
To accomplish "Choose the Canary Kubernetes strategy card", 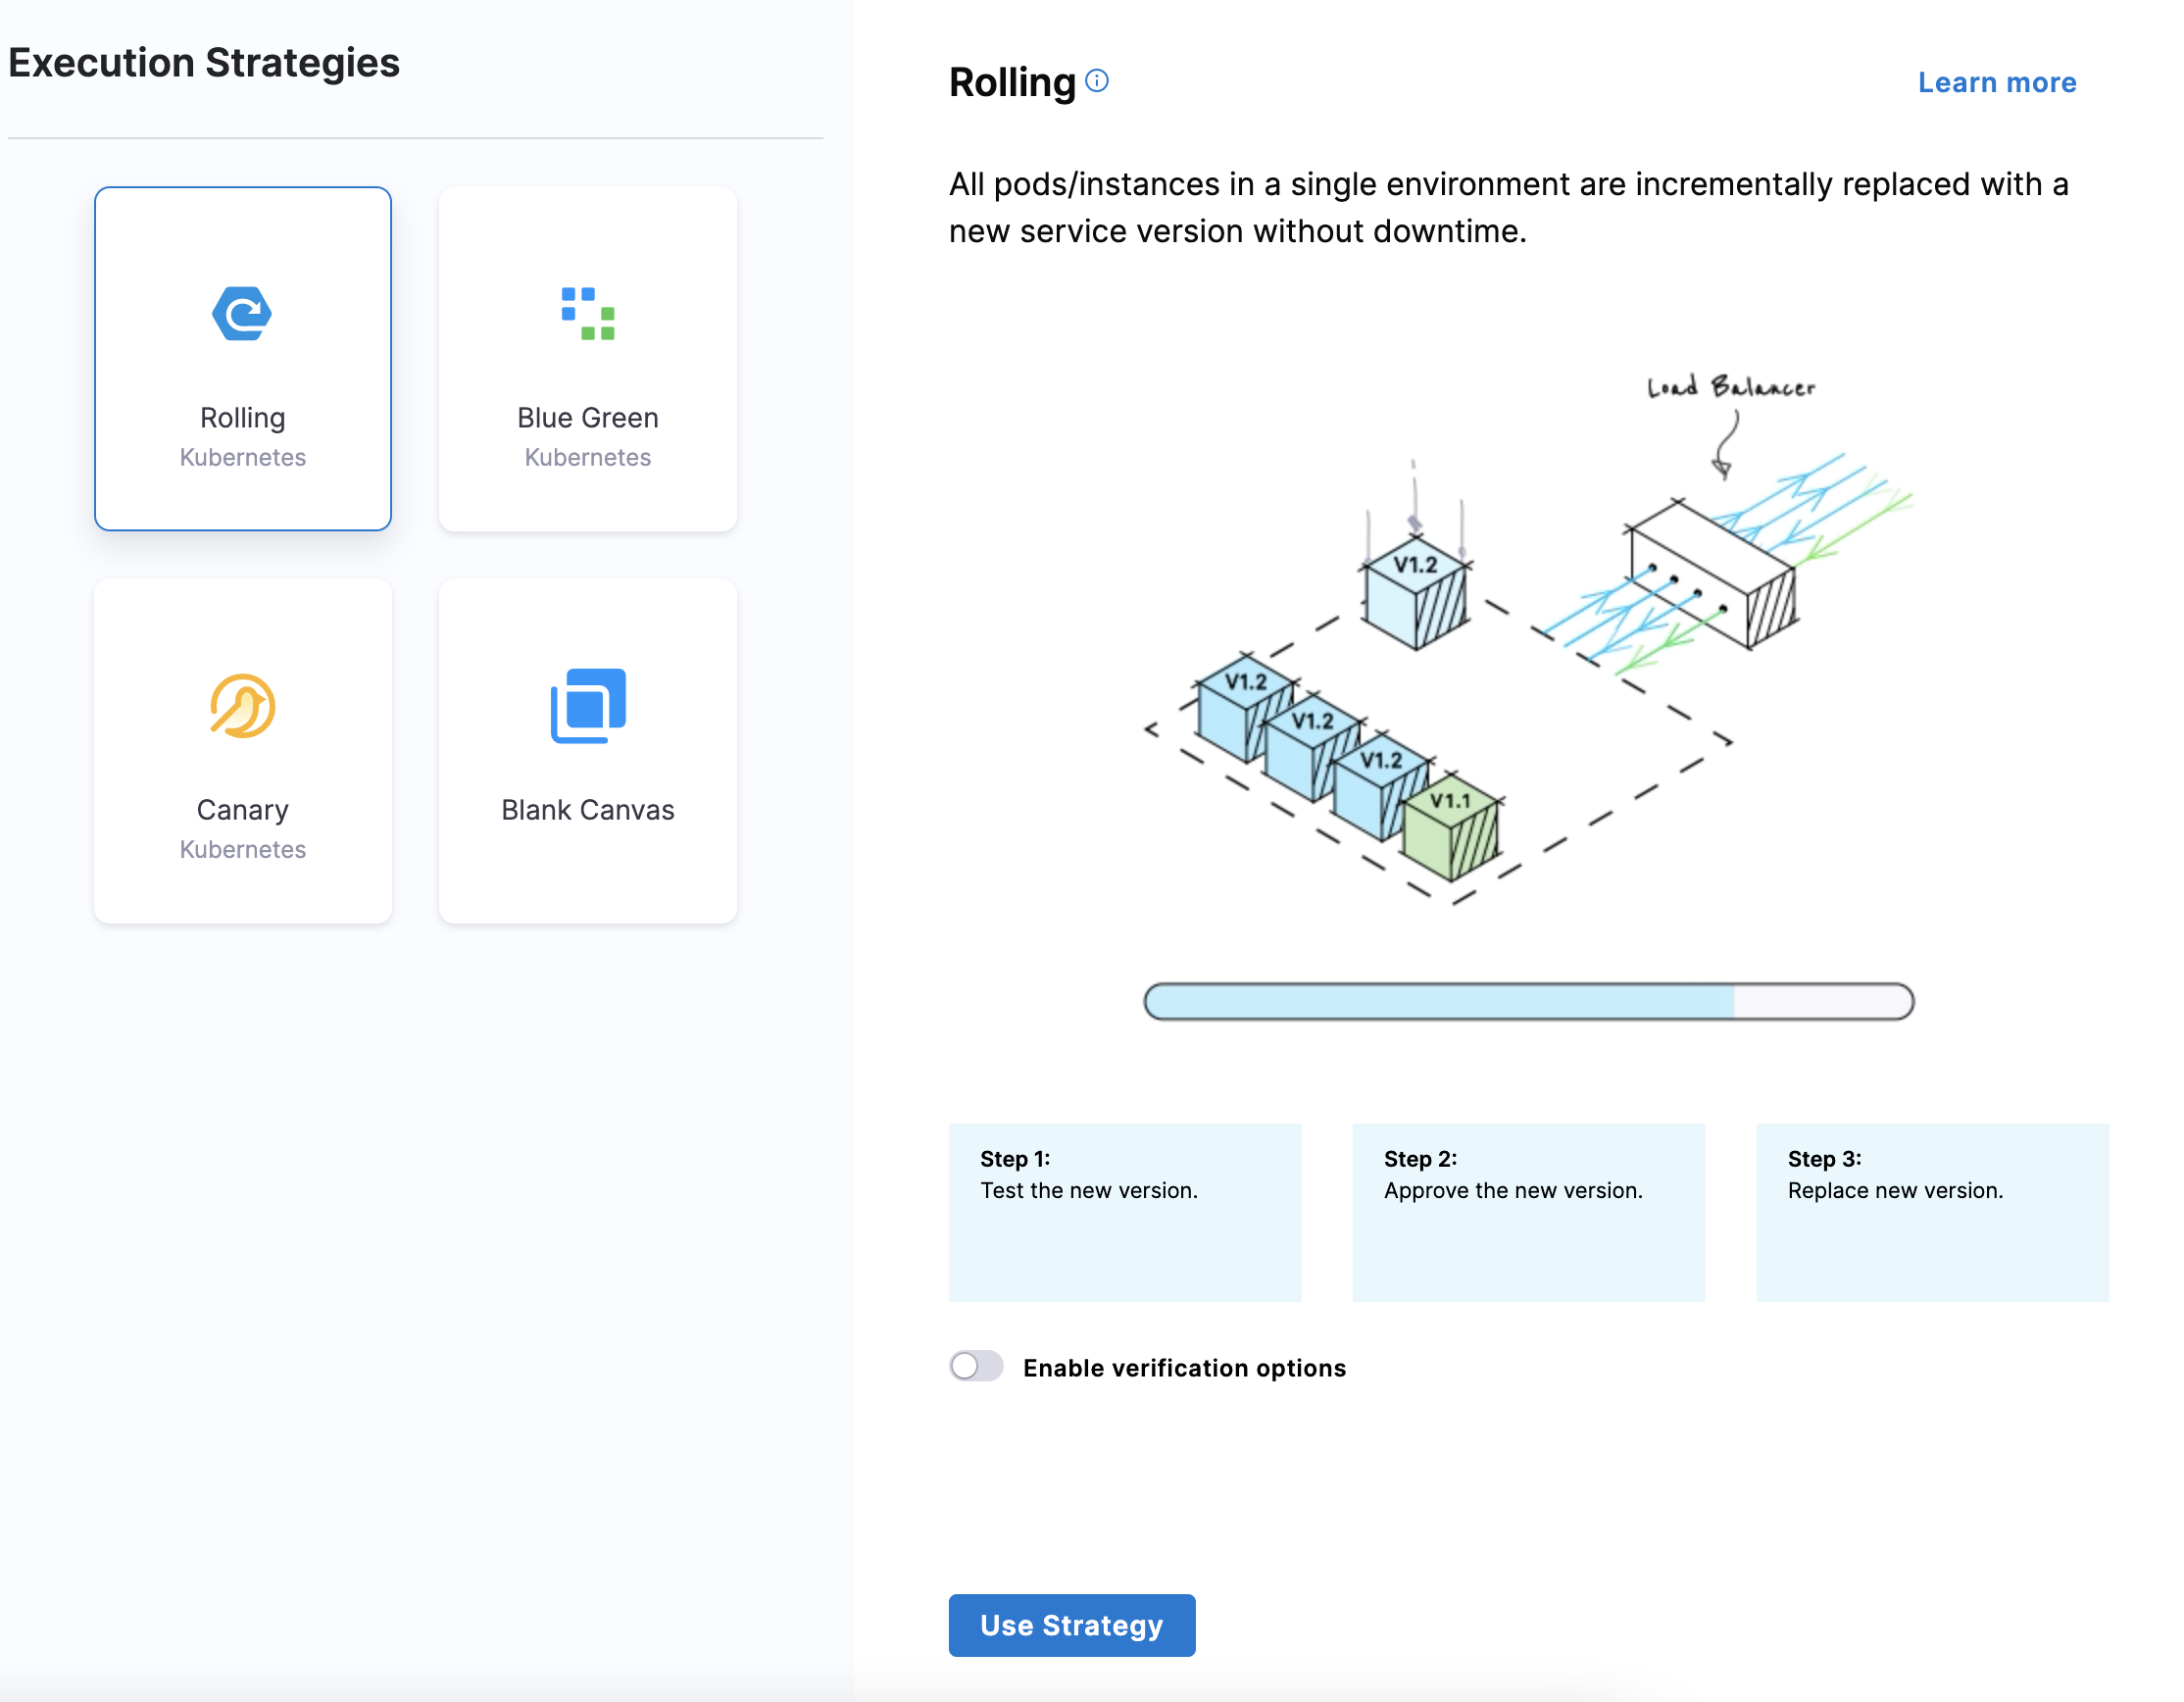I will click(242, 750).
